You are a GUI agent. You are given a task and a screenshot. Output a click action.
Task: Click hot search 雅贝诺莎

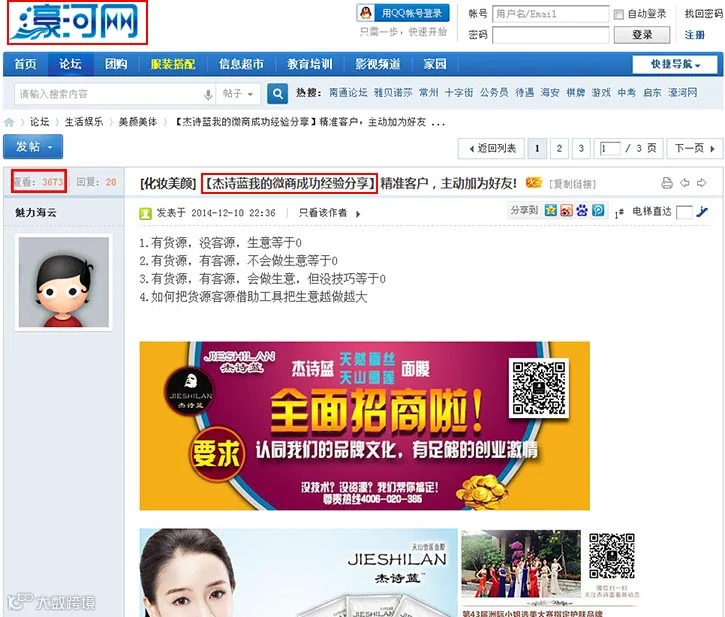393,93
